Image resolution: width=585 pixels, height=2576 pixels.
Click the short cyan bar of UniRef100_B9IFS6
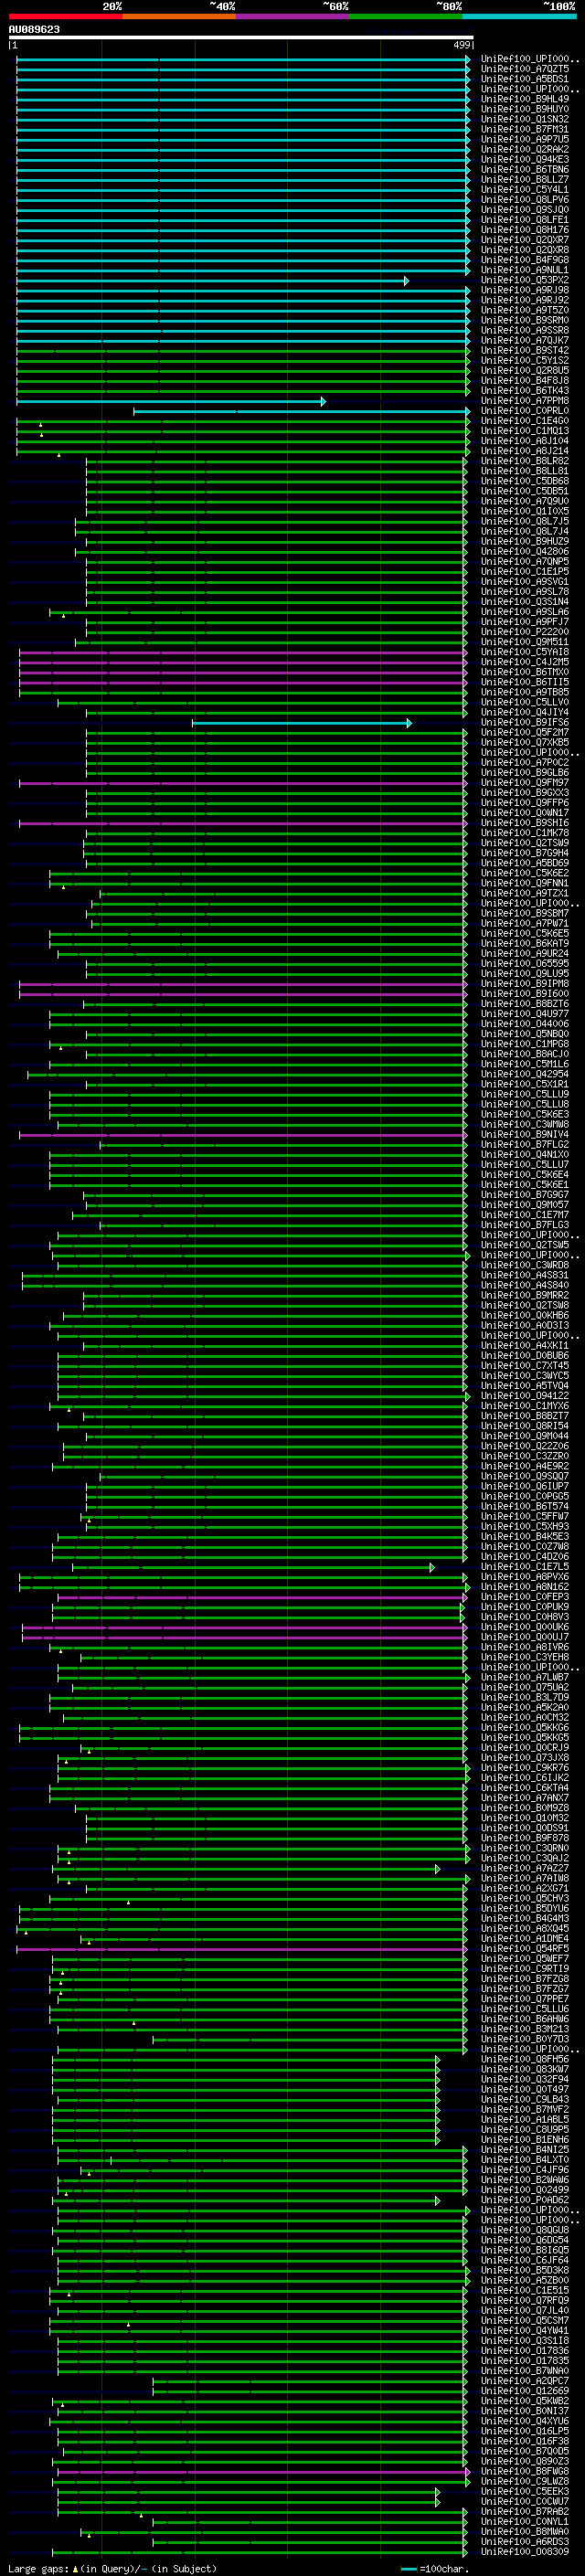pos(301,722)
